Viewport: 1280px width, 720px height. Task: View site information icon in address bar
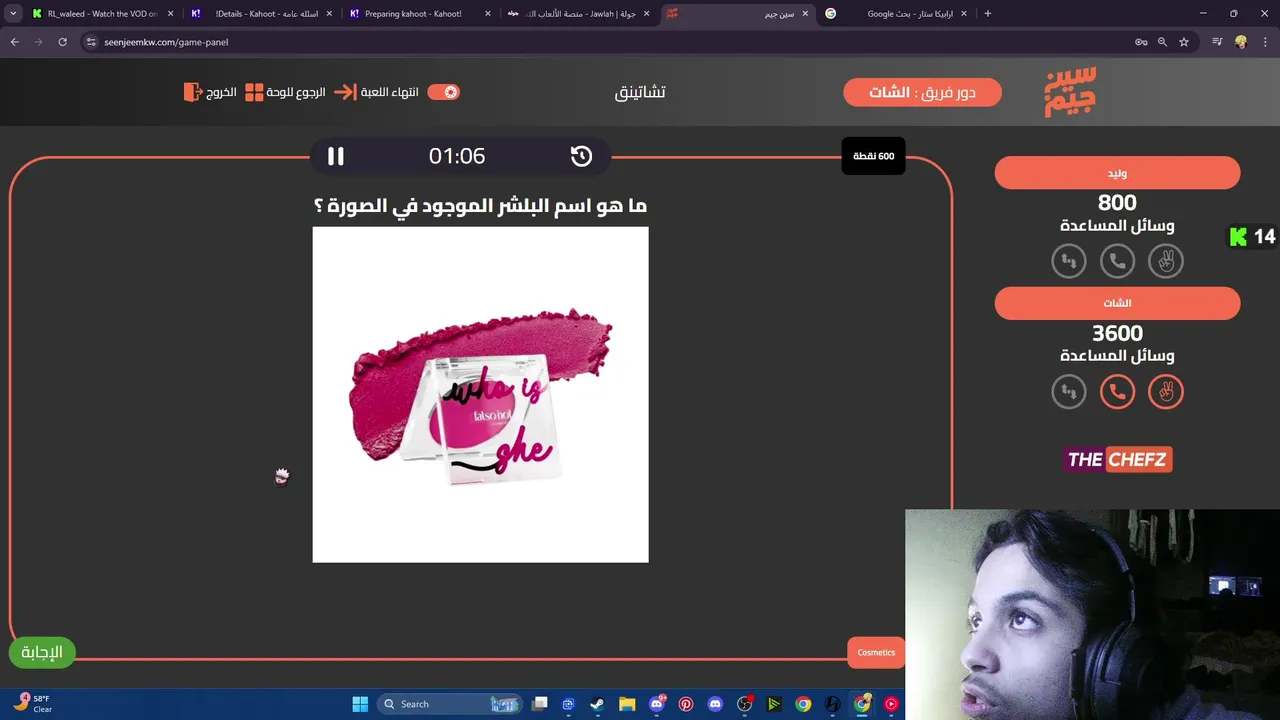91,42
